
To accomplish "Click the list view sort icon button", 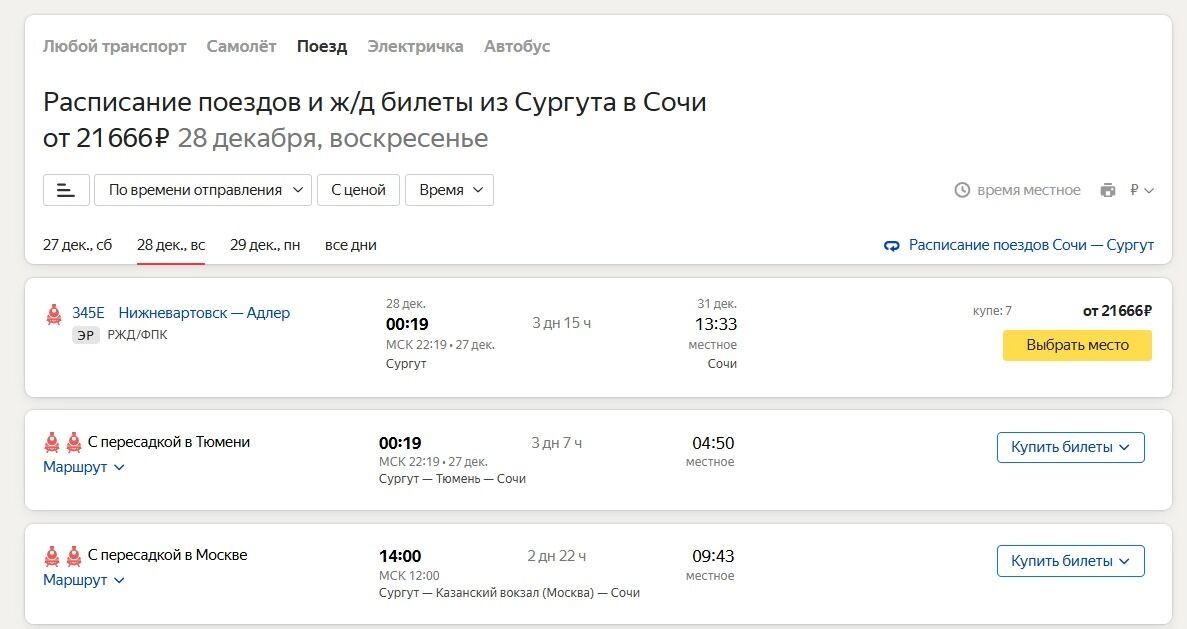I will coord(66,190).
